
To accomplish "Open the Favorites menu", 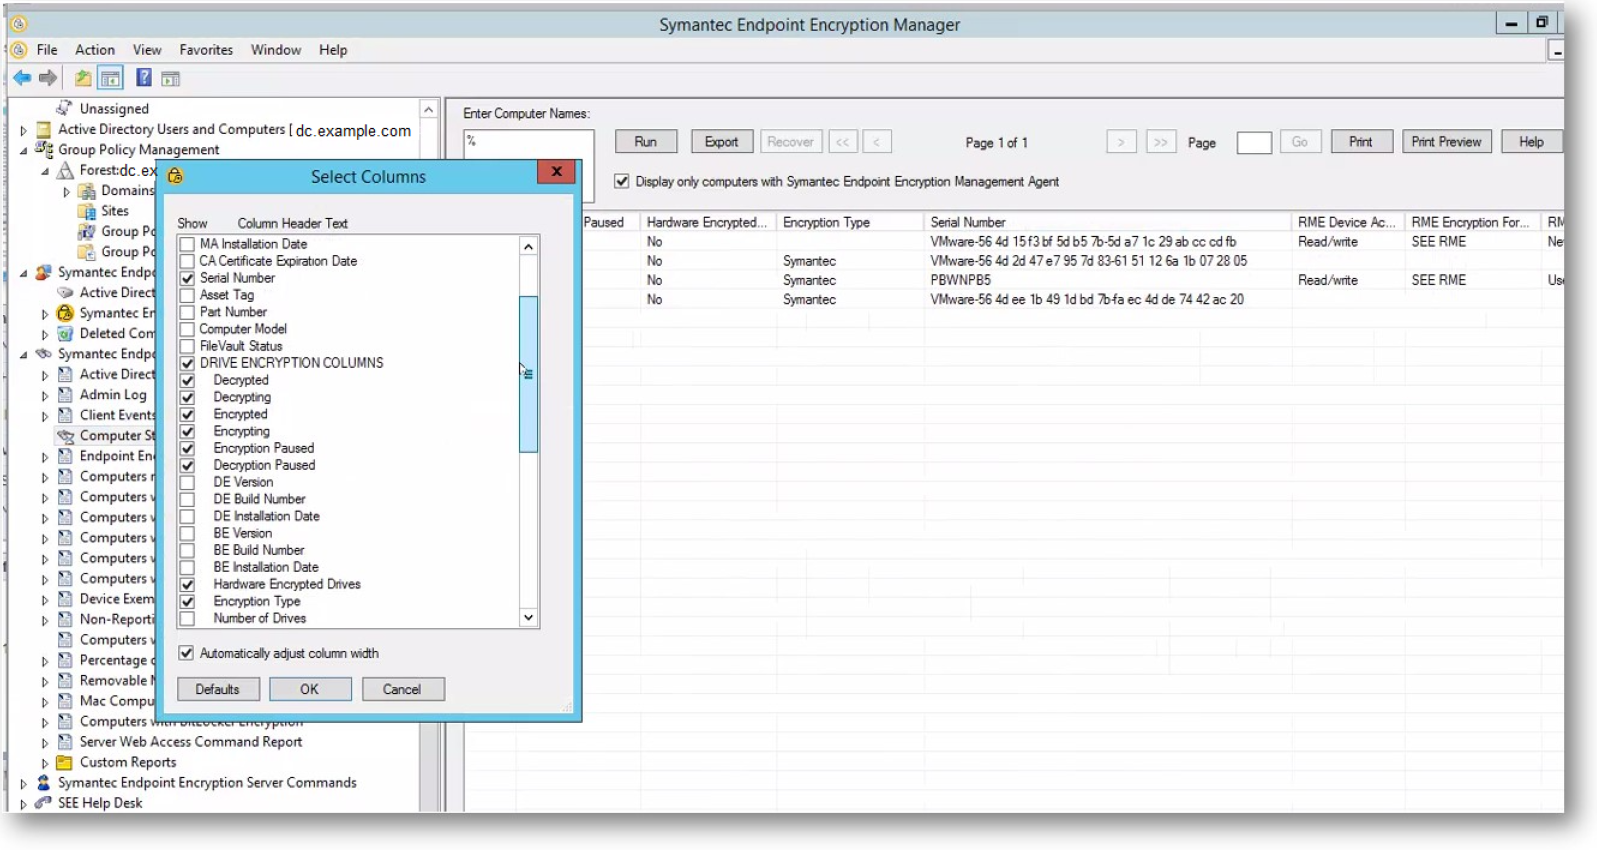I will [206, 50].
